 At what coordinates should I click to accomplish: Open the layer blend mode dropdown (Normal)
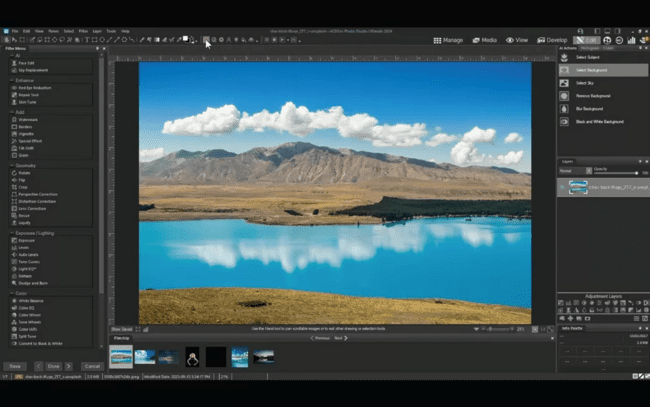click(x=576, y=171)
